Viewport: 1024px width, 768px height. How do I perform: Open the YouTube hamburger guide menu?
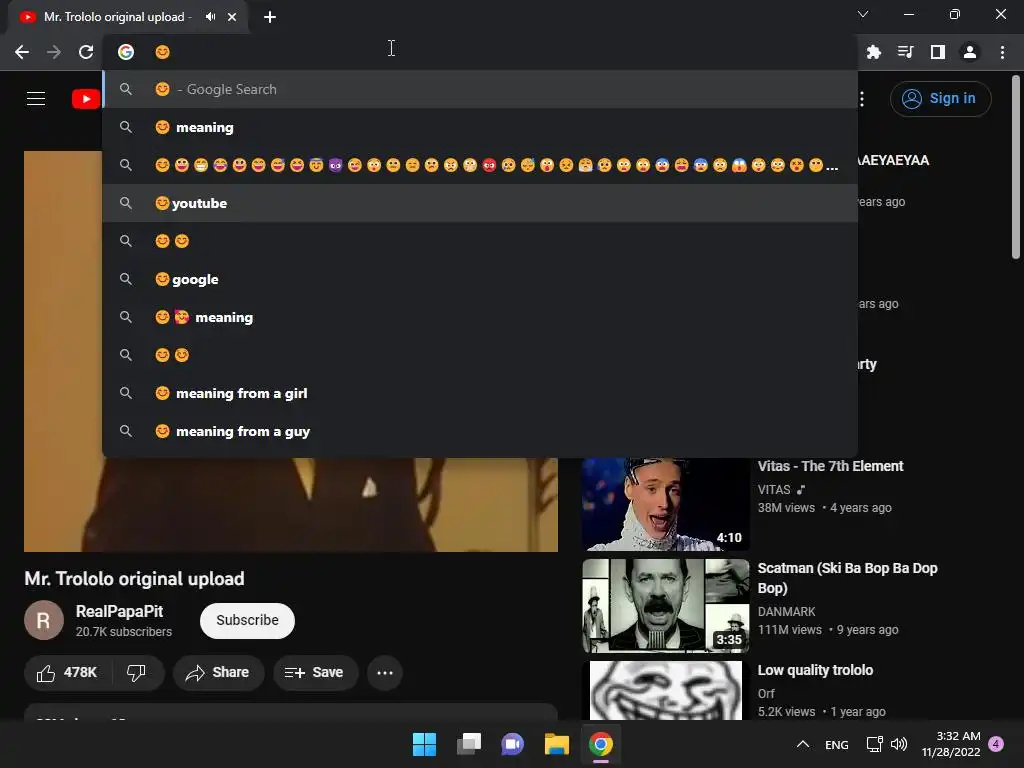pos(36,99)
